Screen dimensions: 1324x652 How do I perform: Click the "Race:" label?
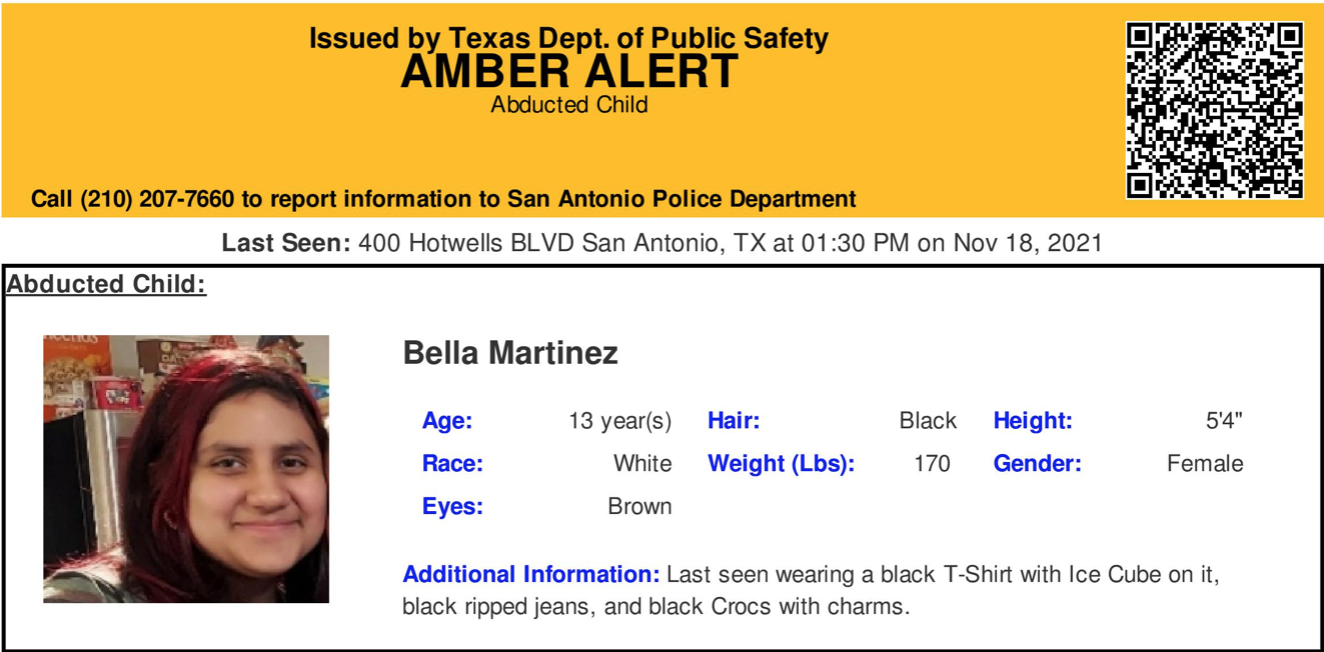pos(452,464)
